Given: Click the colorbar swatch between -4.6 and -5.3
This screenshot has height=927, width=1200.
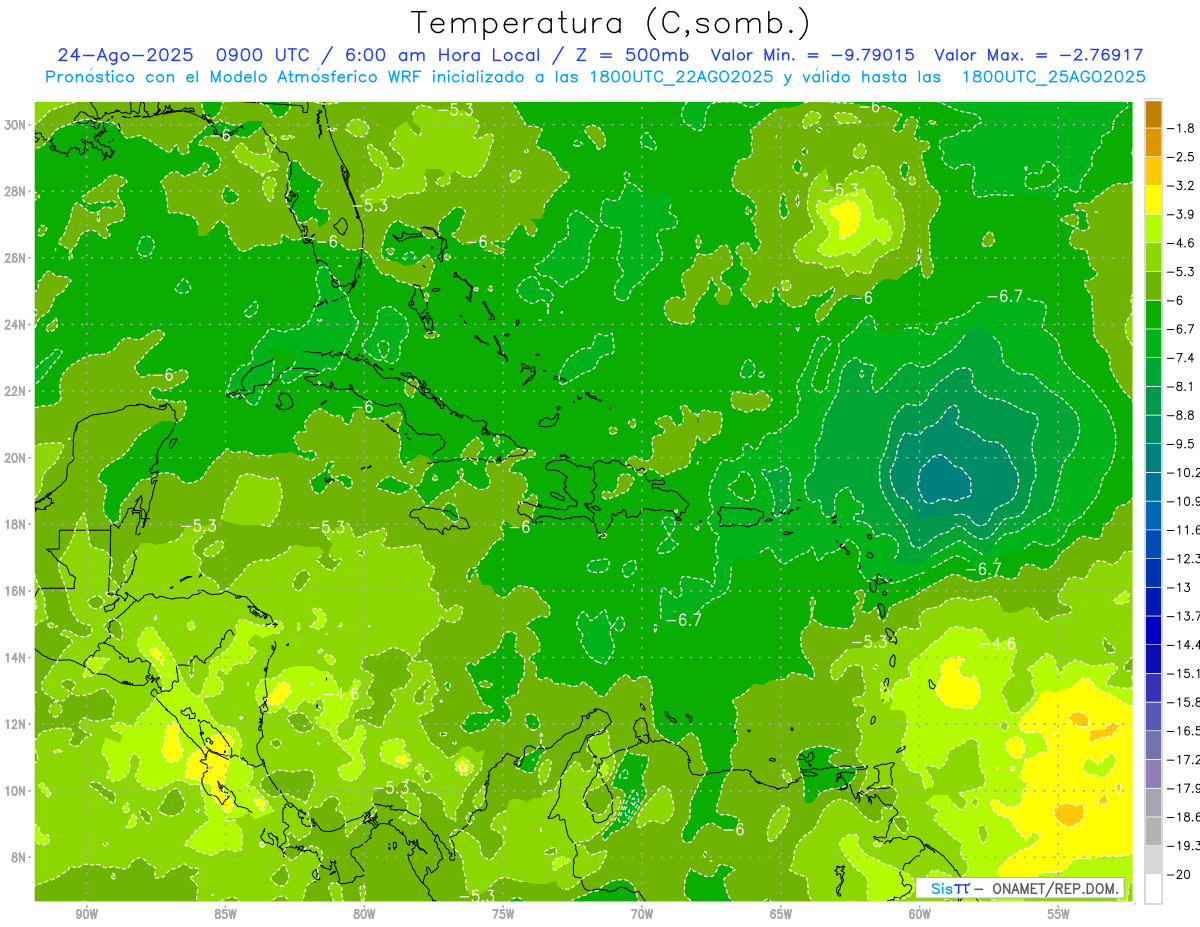Looking at the screenshot, I should [1153, 257].
